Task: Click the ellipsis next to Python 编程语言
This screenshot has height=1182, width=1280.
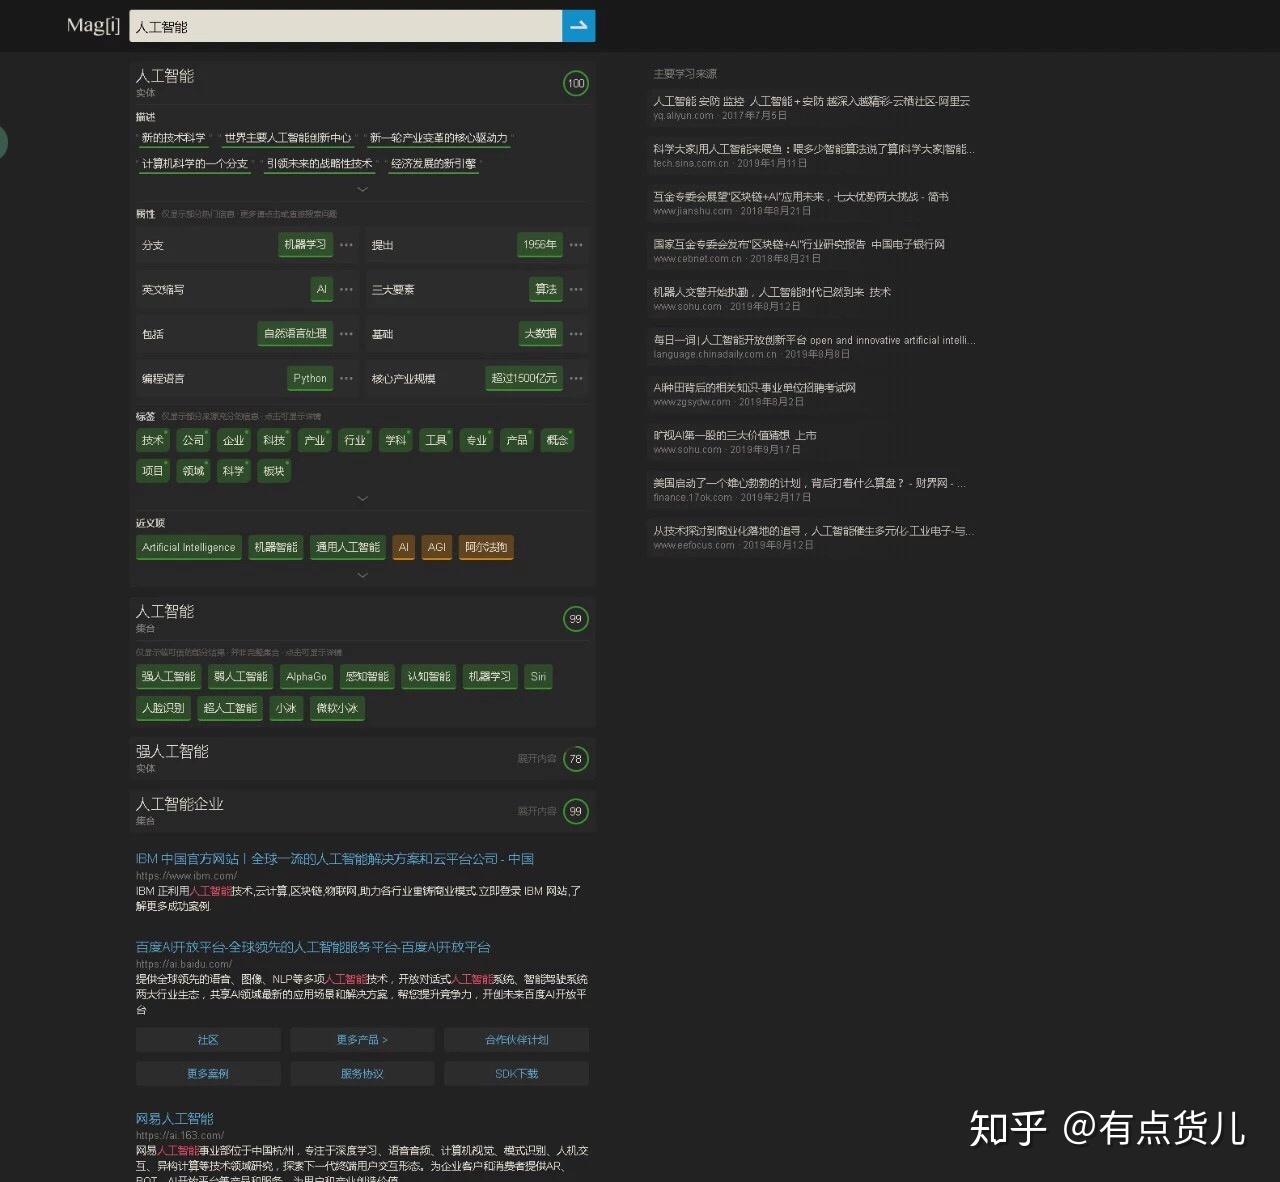Action: tap(346, 378)
